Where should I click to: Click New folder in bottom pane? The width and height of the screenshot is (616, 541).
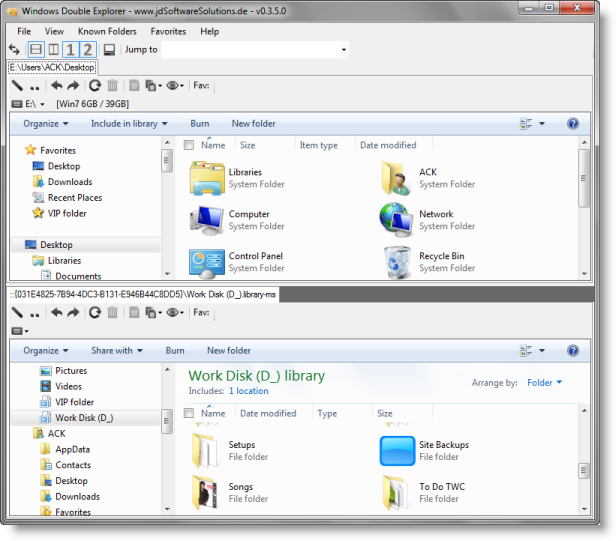(229, 351)
